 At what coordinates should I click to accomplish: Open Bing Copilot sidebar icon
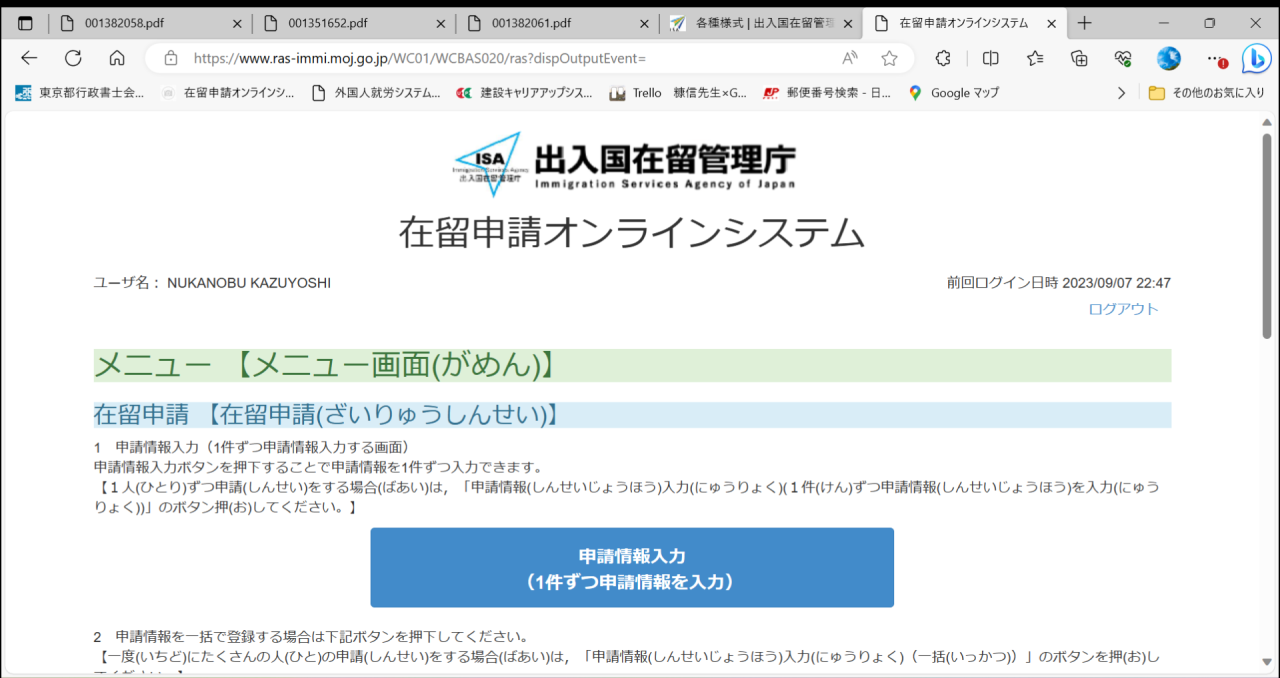[1255, 59]
